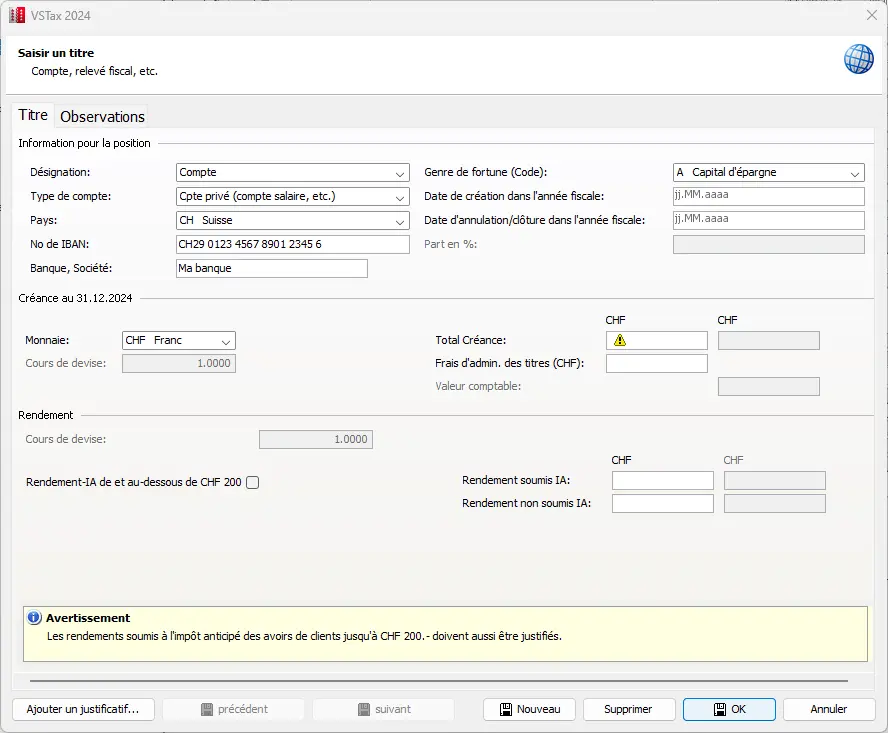888x733 pixels.
Task: Click the info icon beside Avertissement
Action: tap(34, 618)
